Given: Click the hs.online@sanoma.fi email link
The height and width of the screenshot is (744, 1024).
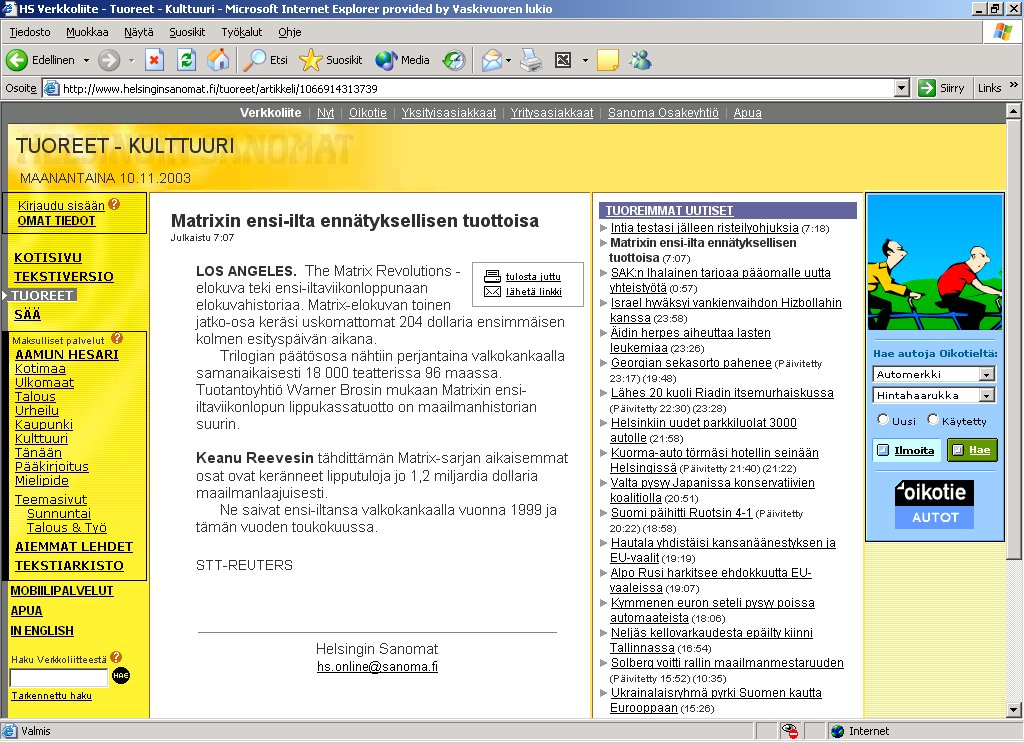Looking at the screenshot, I should [x=377, y=666].
